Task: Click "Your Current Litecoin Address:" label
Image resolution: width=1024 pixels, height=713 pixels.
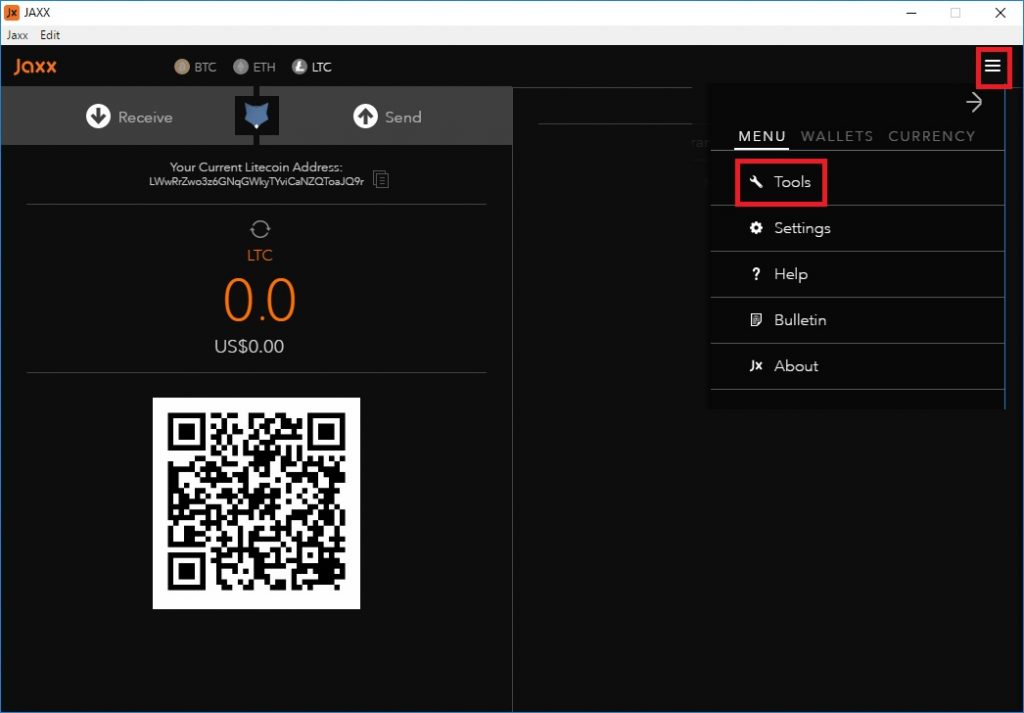Action: coord(256,167)
